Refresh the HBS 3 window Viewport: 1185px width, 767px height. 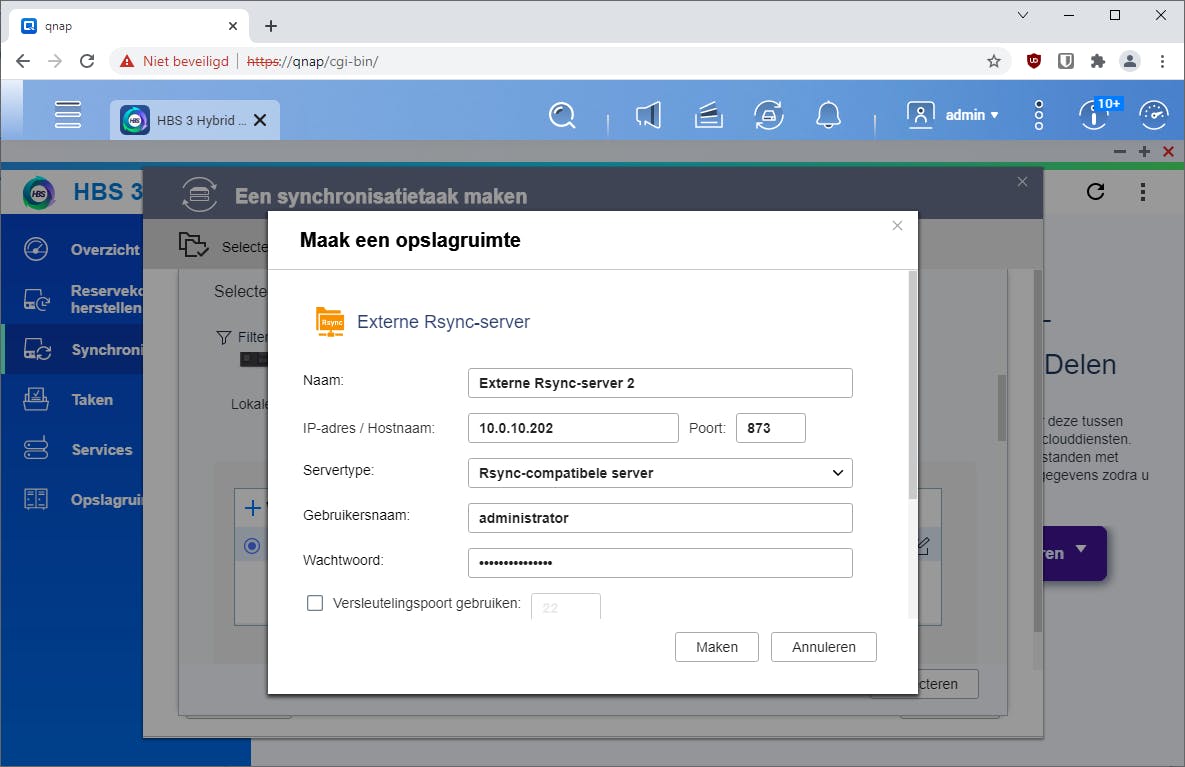point(1095,191)
